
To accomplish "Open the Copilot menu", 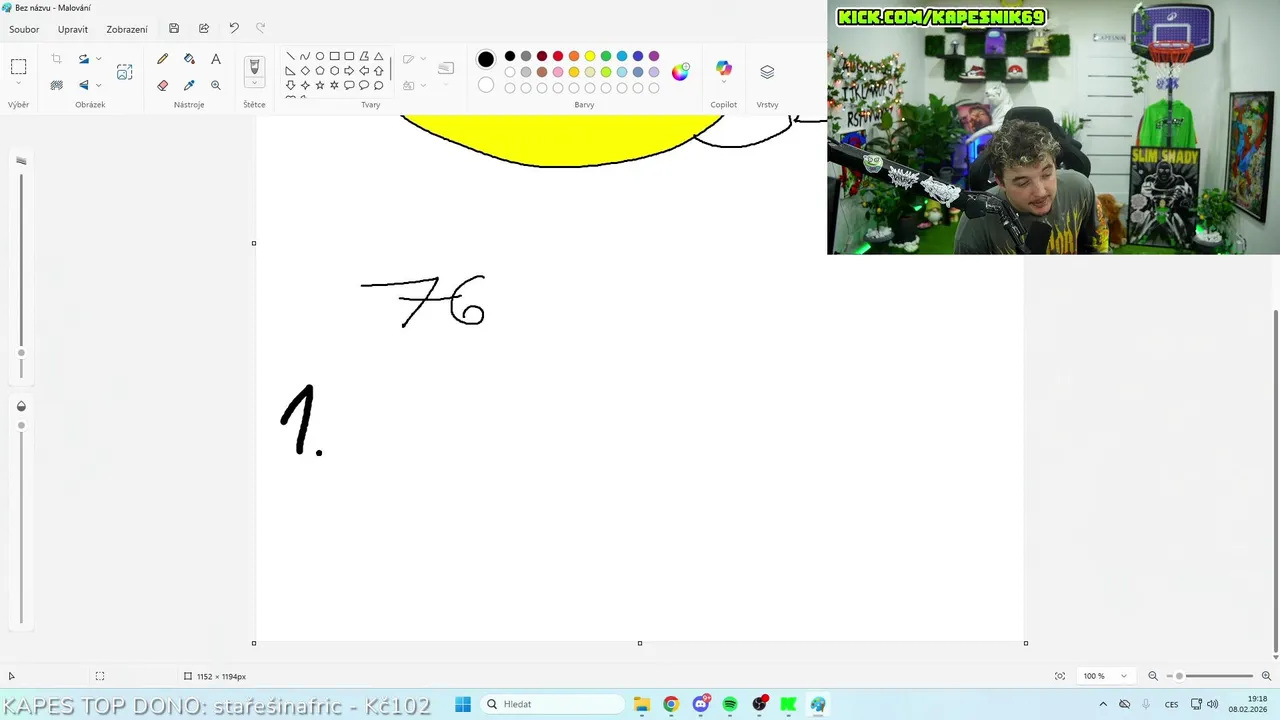I will [723, 70].
